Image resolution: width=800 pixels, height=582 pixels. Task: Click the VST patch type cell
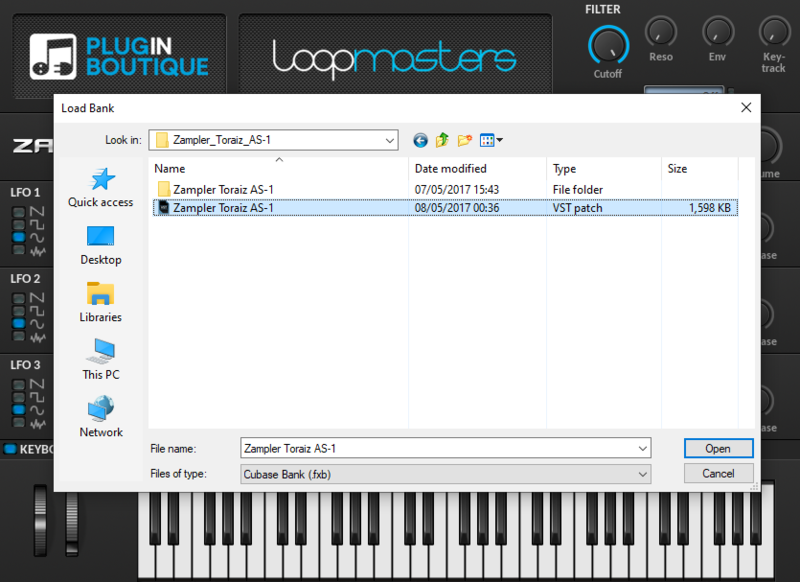pyautogui.click(x=577, y=208)
